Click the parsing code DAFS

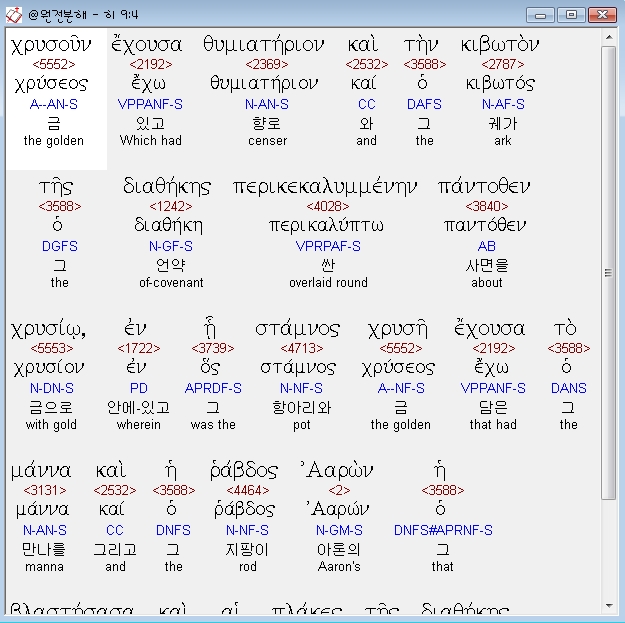pos(424,104)
